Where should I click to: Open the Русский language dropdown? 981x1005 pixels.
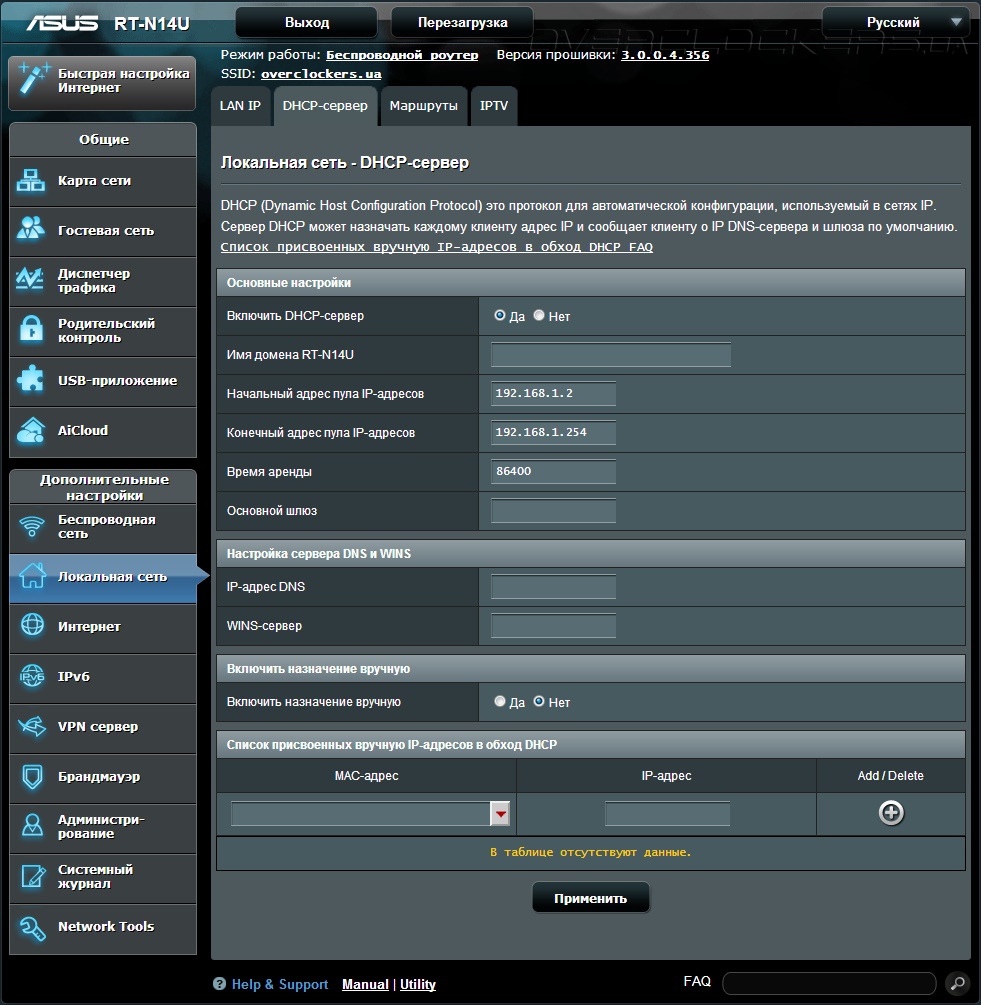coord(895,22)
